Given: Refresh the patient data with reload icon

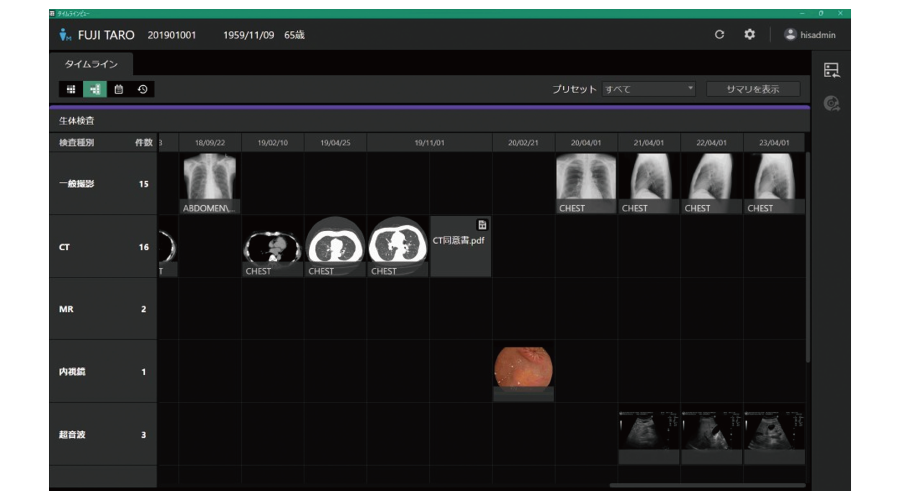Looking at the screenshot, I should [719, 34].
